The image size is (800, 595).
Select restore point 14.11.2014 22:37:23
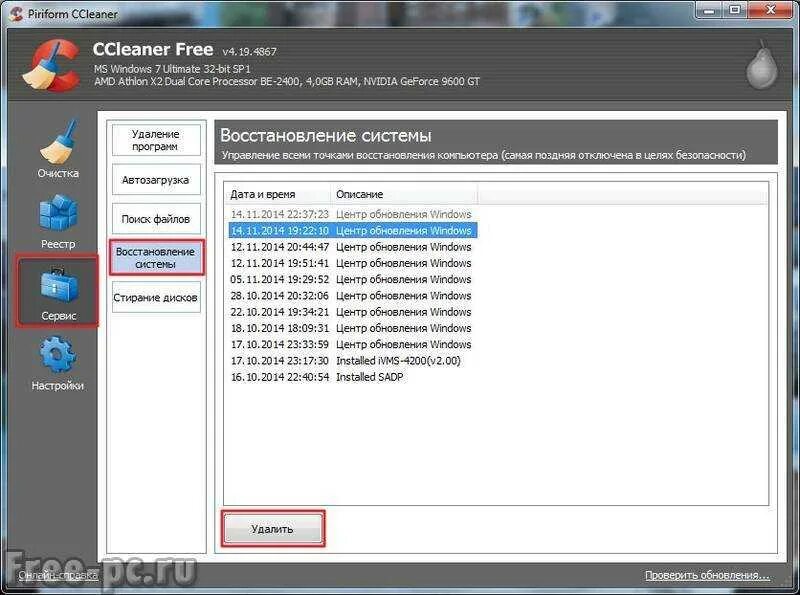coord(353,214)
